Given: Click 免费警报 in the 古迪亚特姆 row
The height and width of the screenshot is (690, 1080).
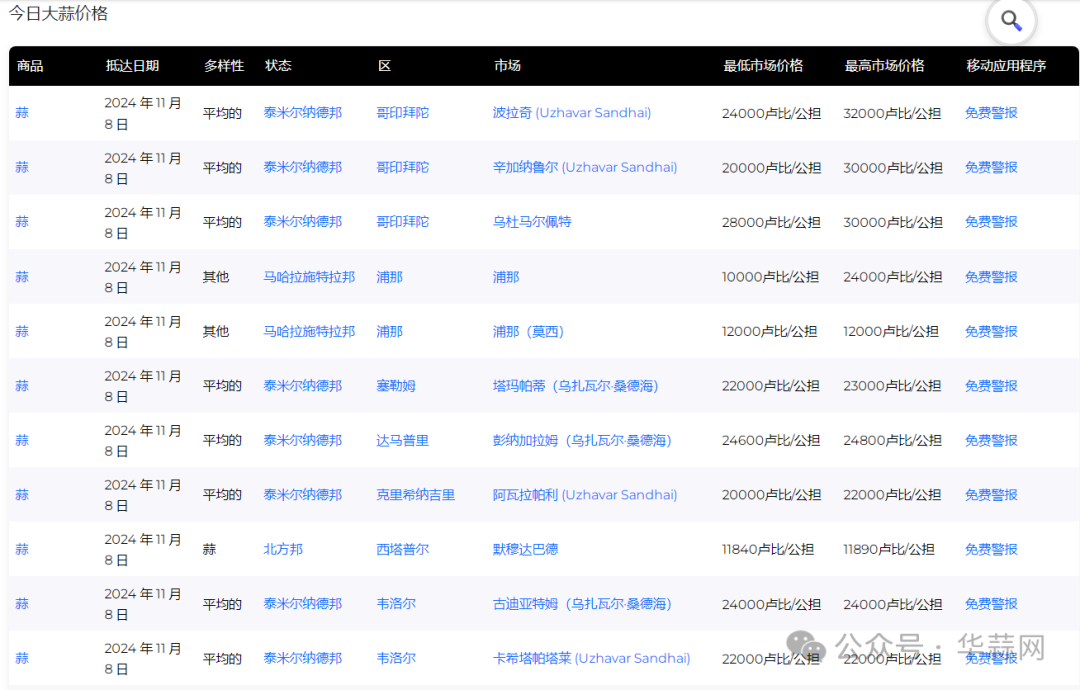Looking at the screenshot, I should point(990,603).
